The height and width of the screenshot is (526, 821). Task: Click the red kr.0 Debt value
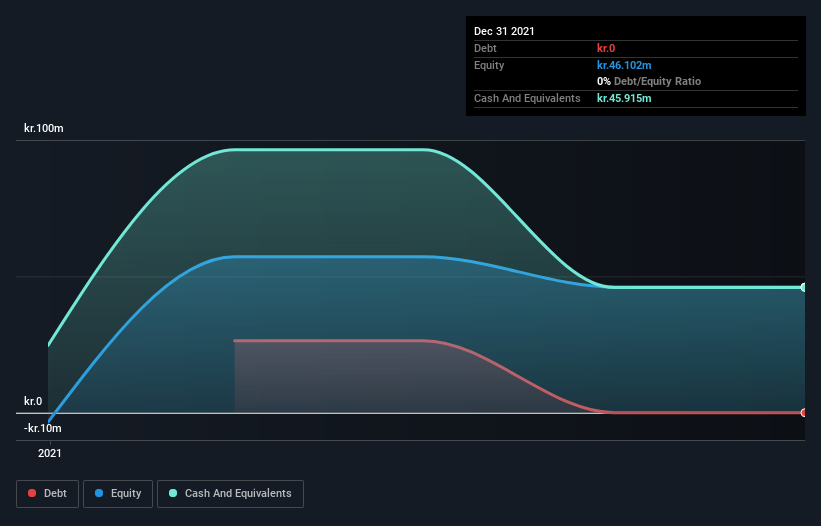(606, 48)
